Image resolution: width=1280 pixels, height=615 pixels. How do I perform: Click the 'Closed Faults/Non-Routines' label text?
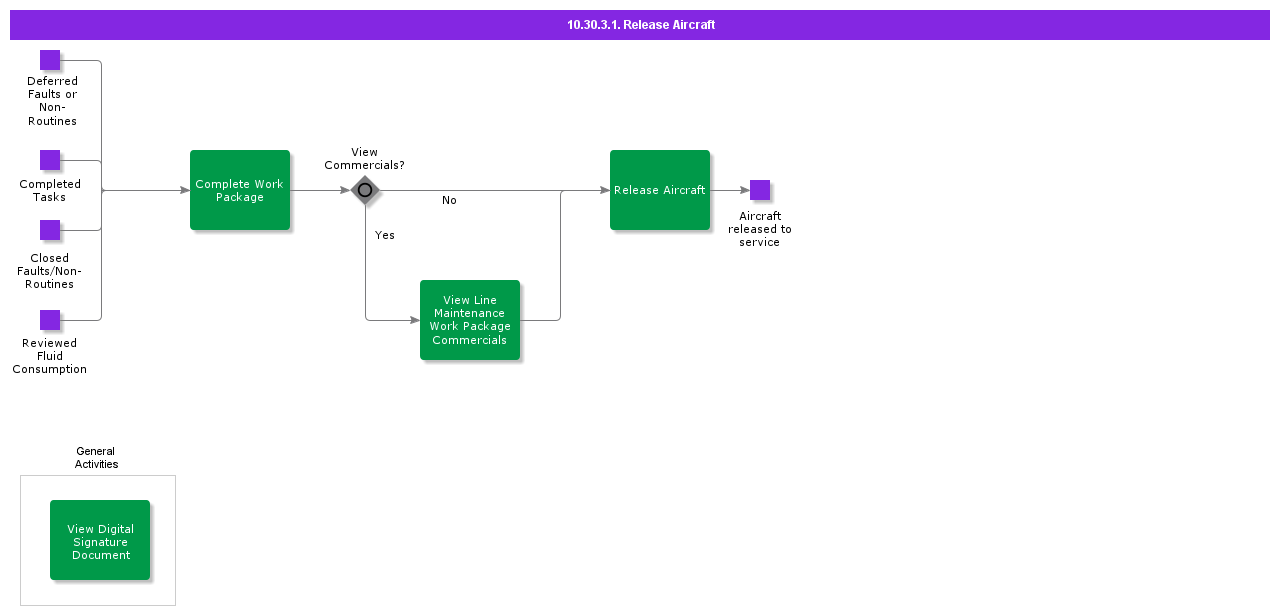click(50, 271)
